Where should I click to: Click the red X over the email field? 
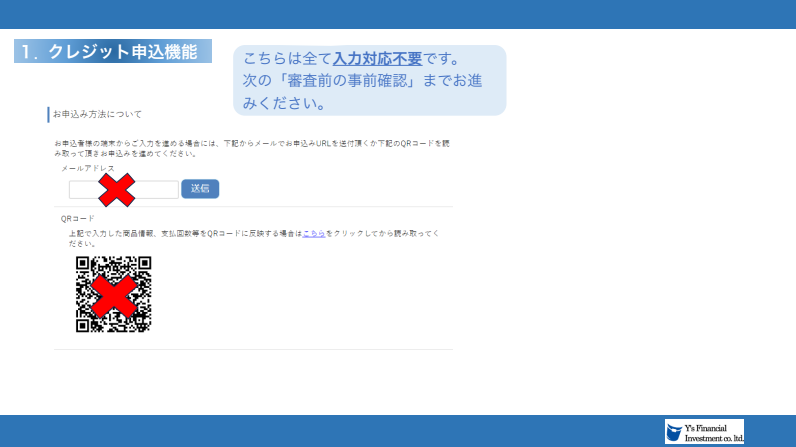point(116,189)
